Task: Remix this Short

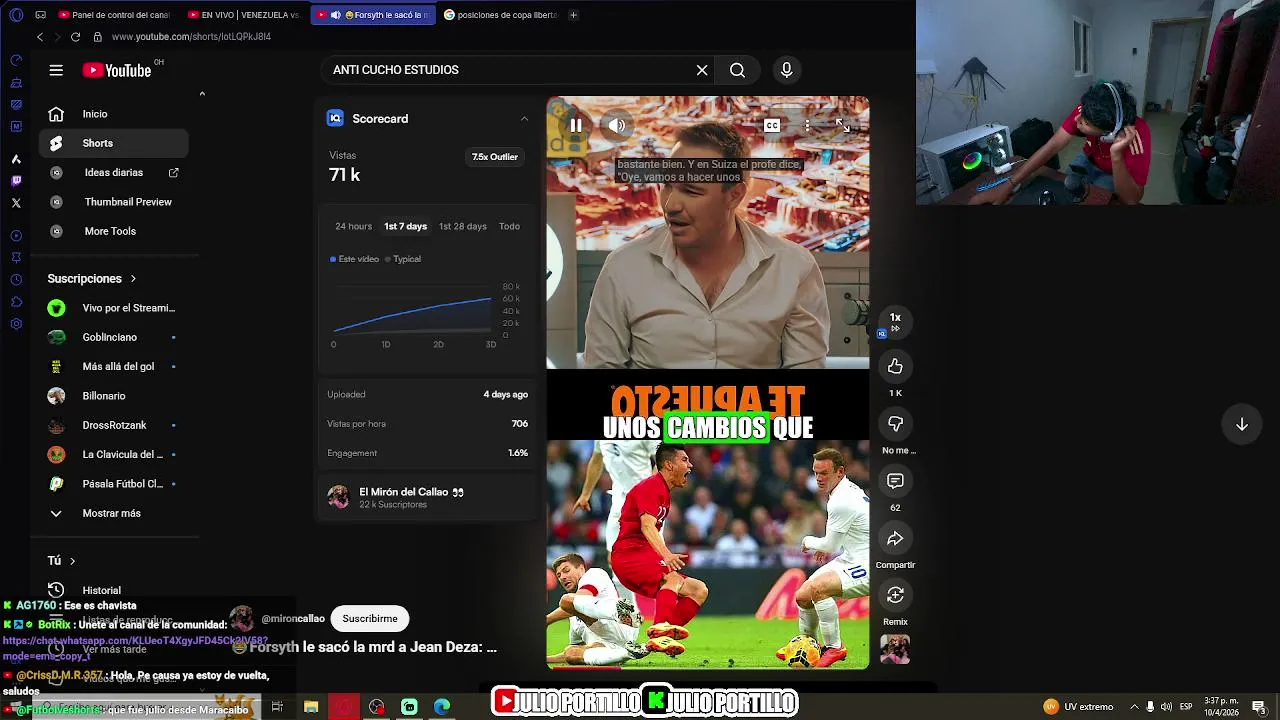Action: (895, 595)
